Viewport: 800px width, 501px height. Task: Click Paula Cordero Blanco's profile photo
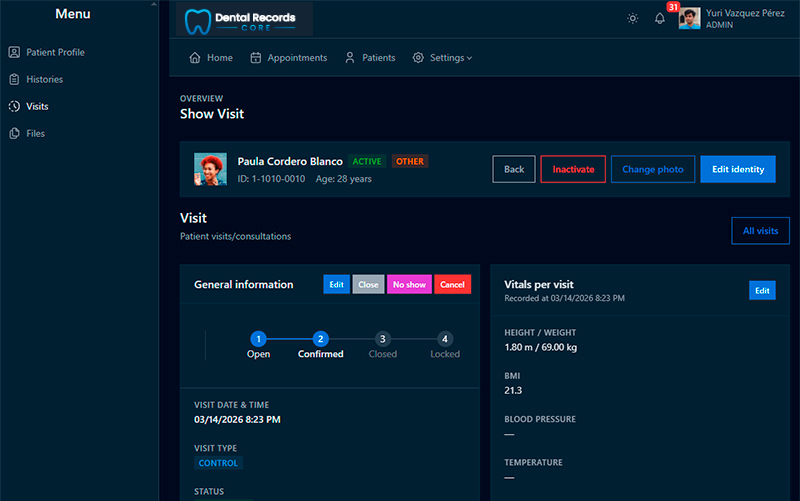click(x=210, y=169)
